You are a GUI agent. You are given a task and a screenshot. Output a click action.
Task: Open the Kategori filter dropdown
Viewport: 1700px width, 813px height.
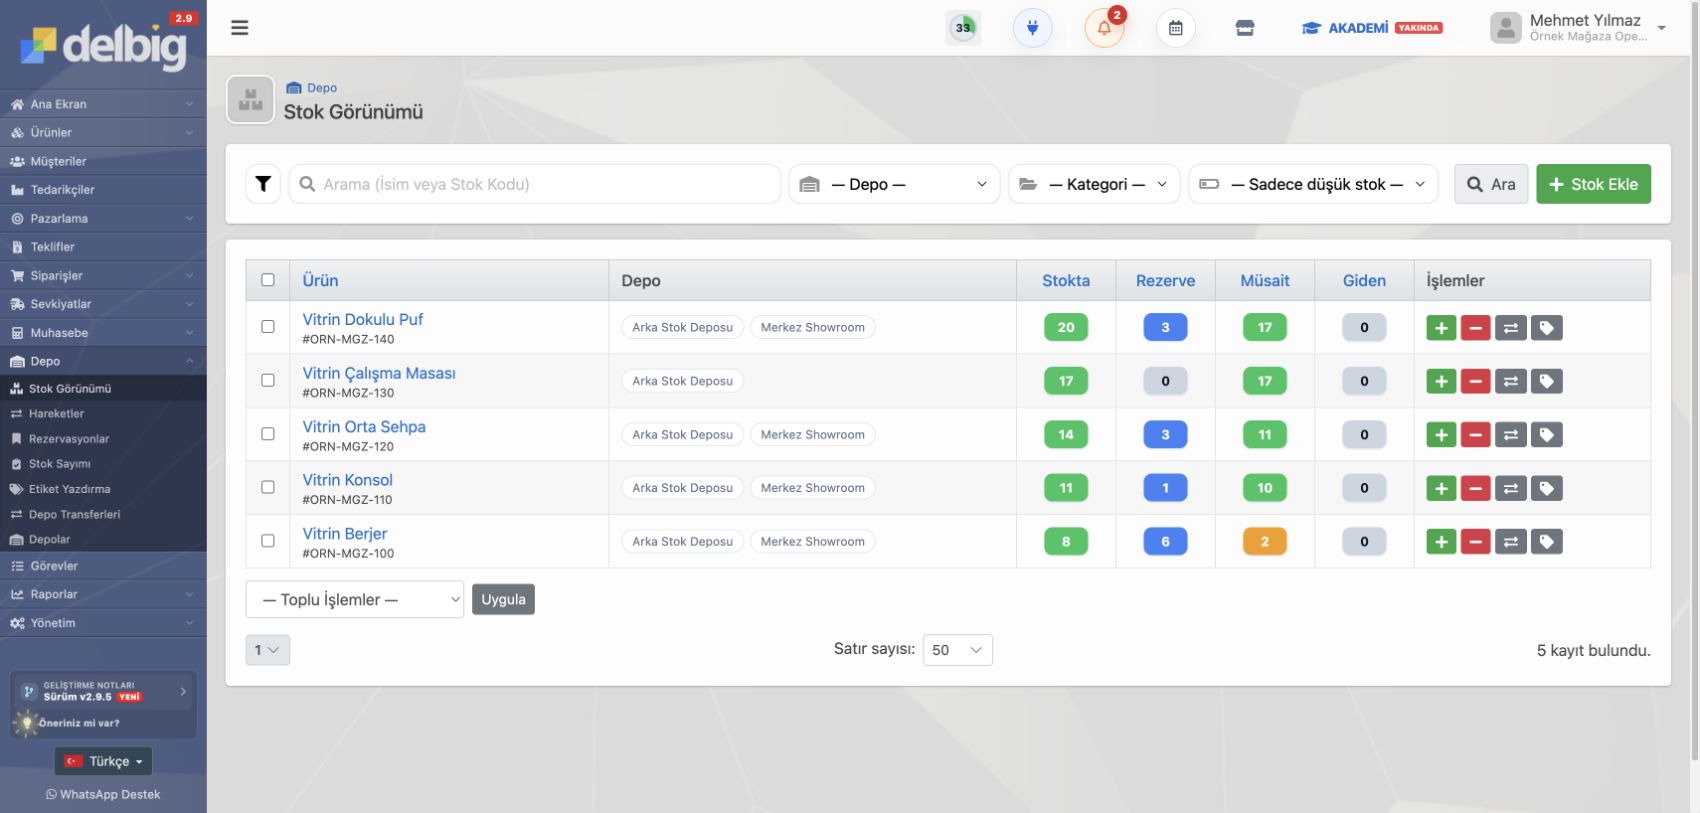[x=1094, y=184]
